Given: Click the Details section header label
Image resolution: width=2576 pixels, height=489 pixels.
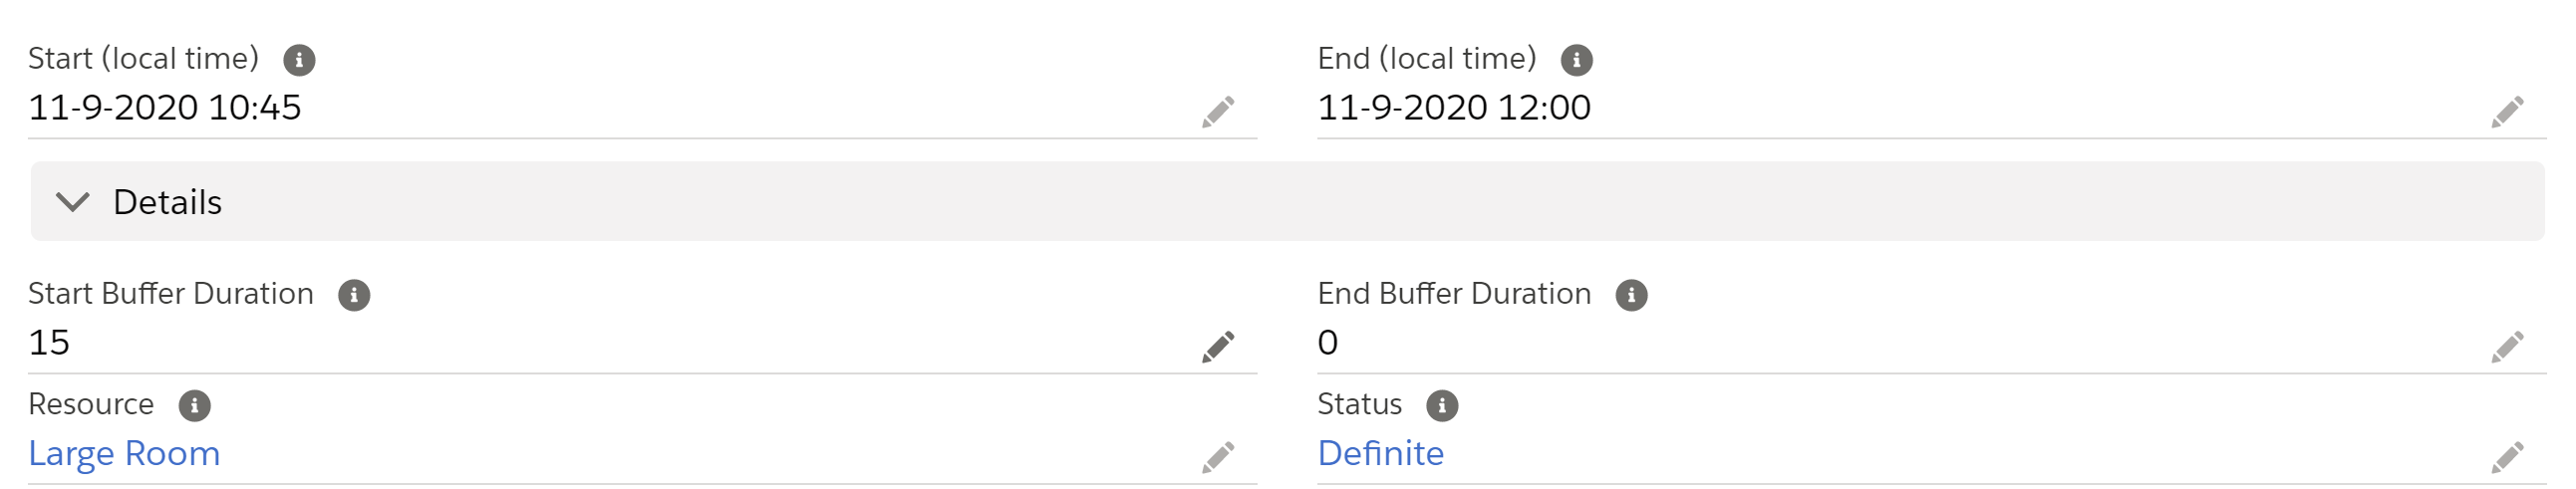Looking at the screenshot, I should (167, 202).
